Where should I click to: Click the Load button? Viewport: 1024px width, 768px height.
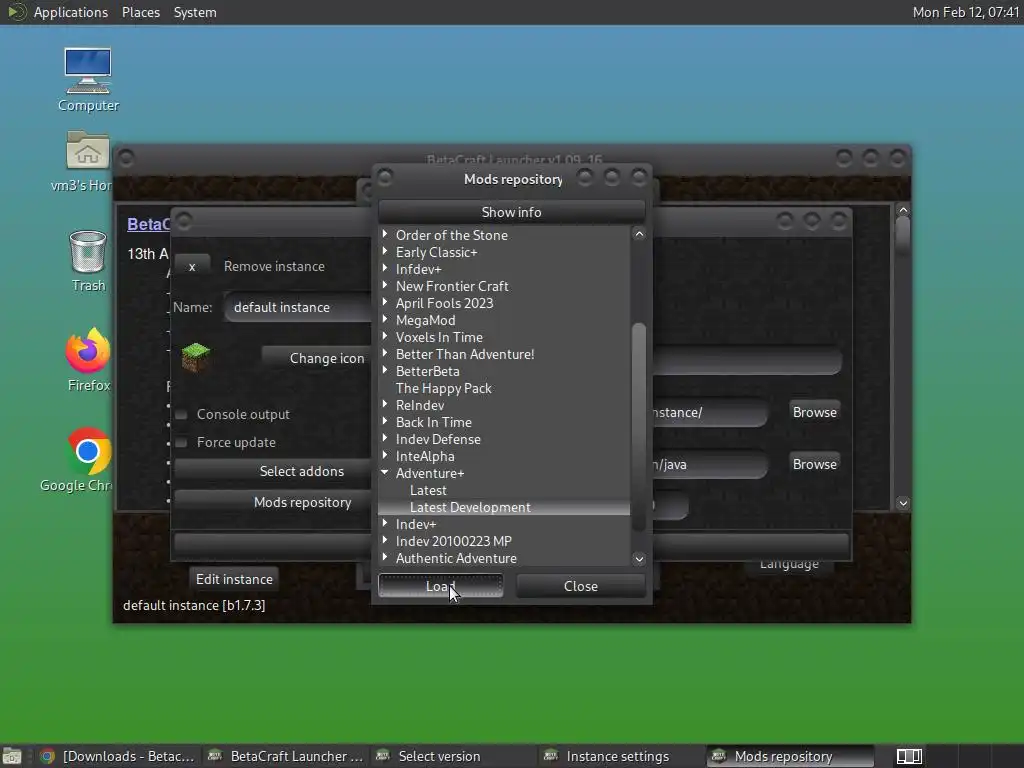click(x=441, y=586)
